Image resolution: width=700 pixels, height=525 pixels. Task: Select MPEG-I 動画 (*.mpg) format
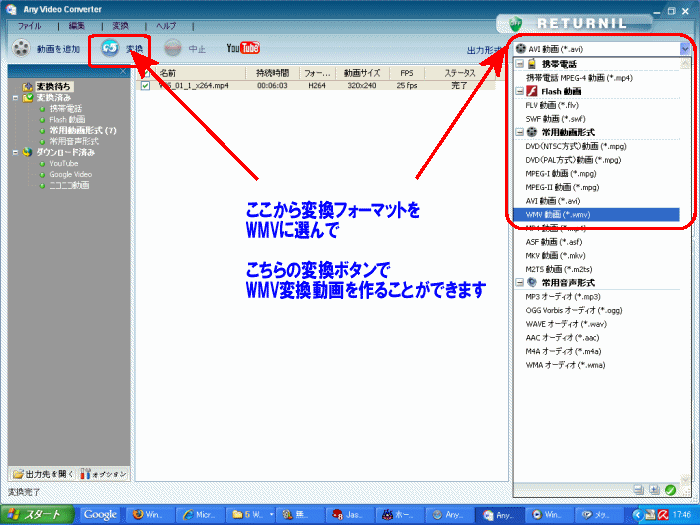point(561,173)
